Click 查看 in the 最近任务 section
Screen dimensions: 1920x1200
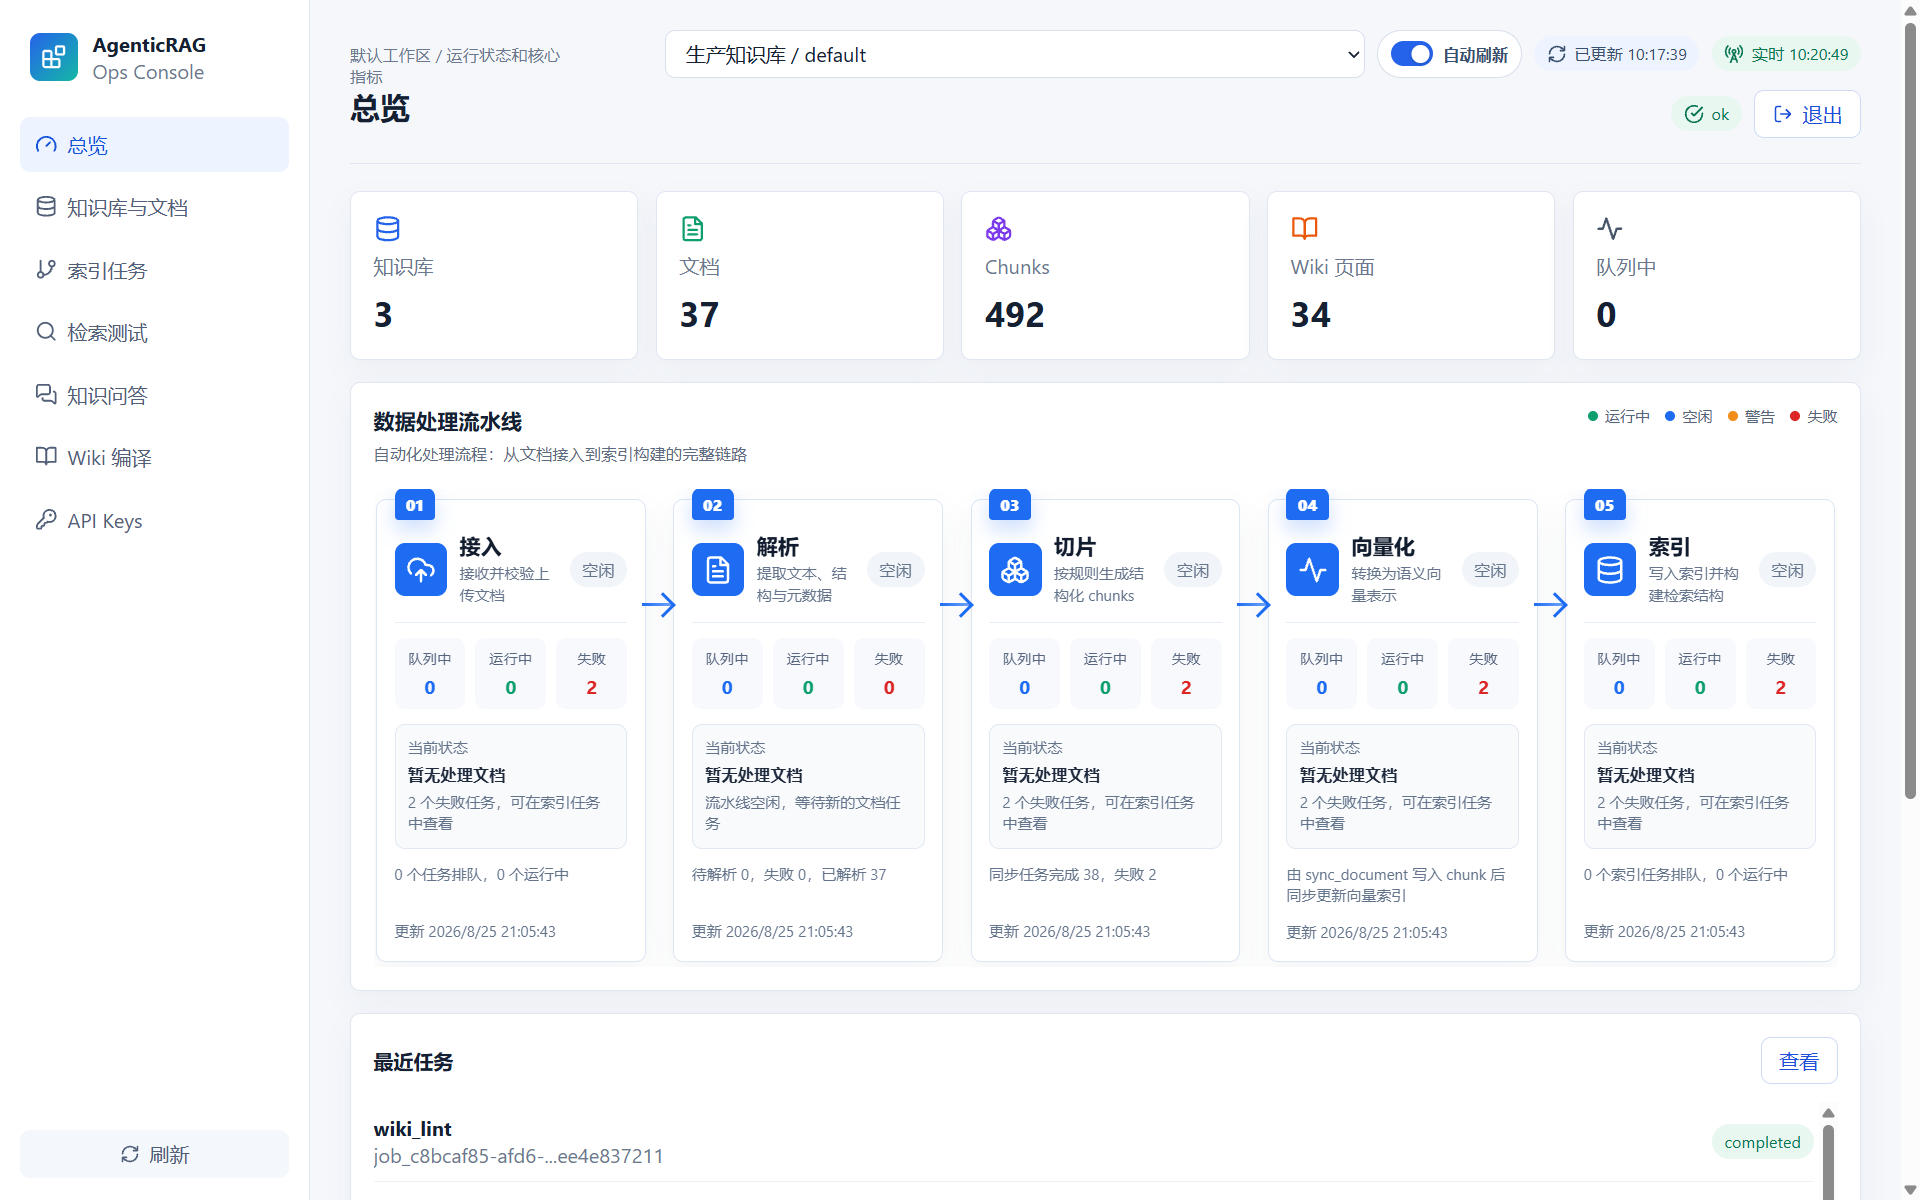click(1799, 1061)
